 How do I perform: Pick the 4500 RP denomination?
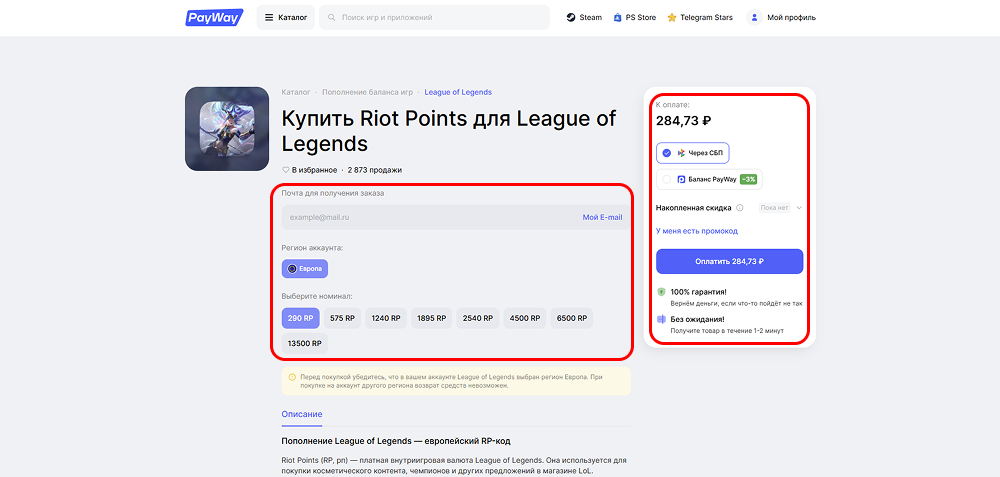coord(525,318)
